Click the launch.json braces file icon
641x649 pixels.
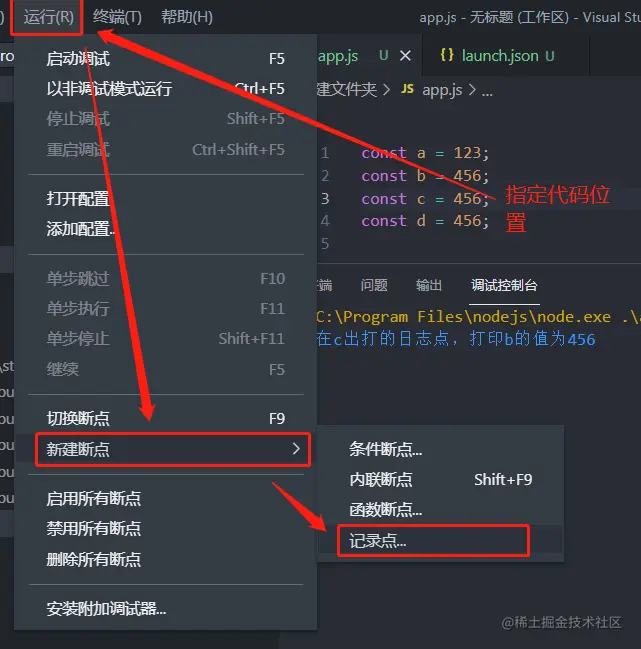pos(447,55)
